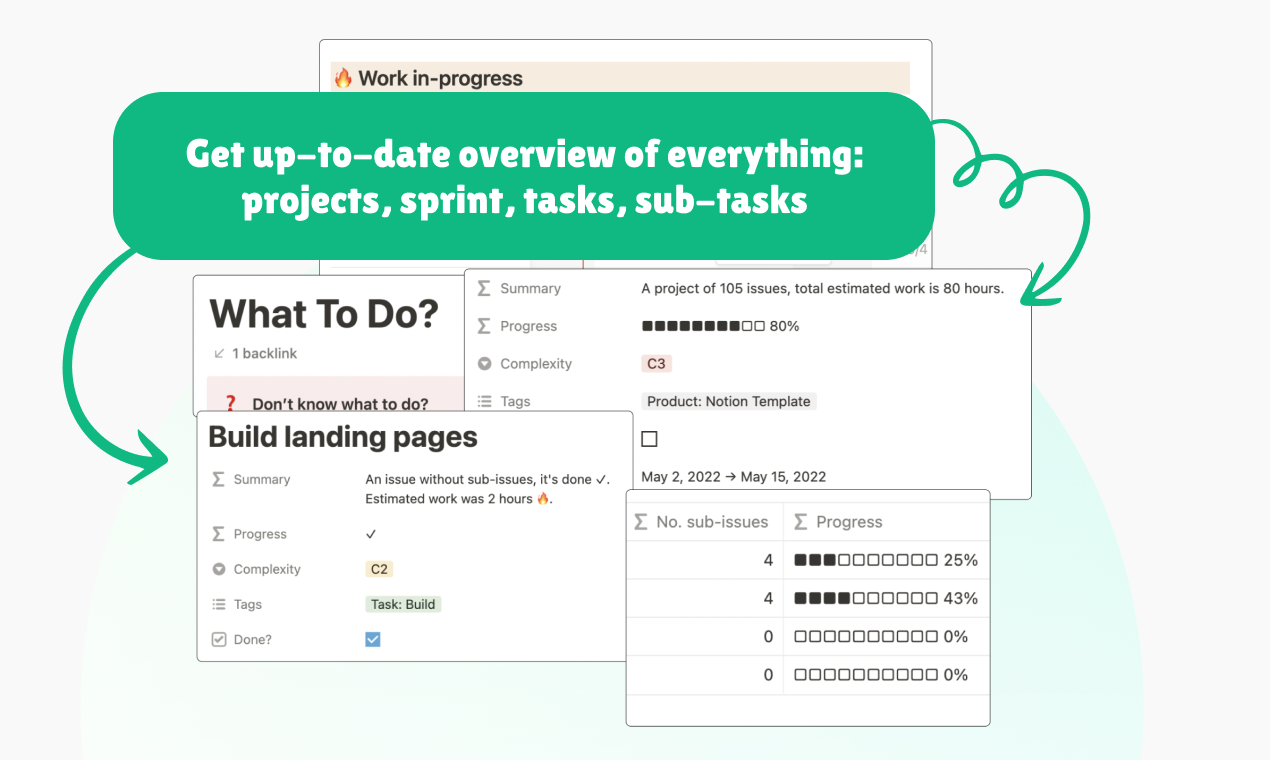This screenshot has width=1270, height=760.
Task: Click the Tags label in the project card
Action: click(515, 402)
